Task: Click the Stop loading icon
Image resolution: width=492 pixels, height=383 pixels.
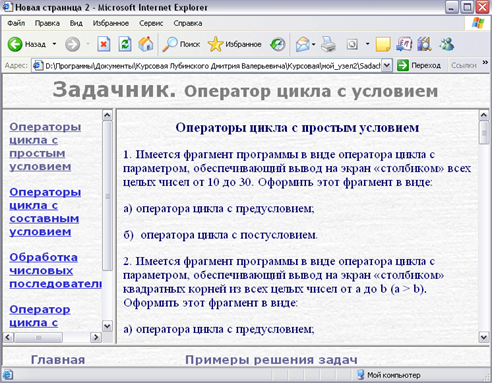Action: coord(104,44)
